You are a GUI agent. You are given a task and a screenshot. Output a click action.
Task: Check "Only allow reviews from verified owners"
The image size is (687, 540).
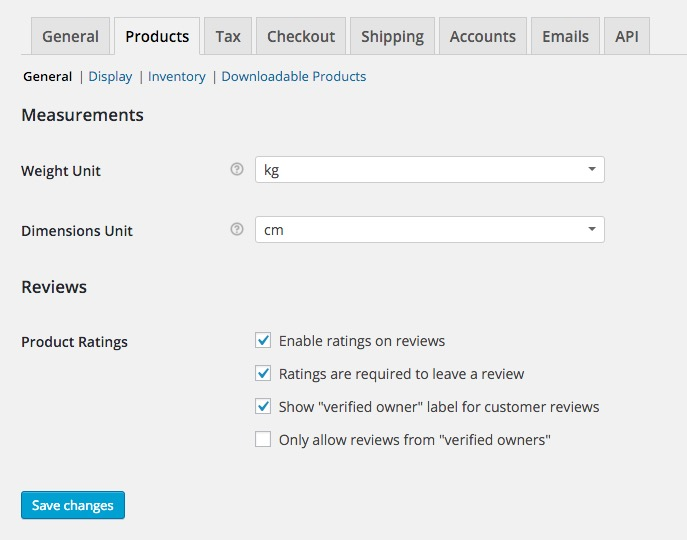264,439
